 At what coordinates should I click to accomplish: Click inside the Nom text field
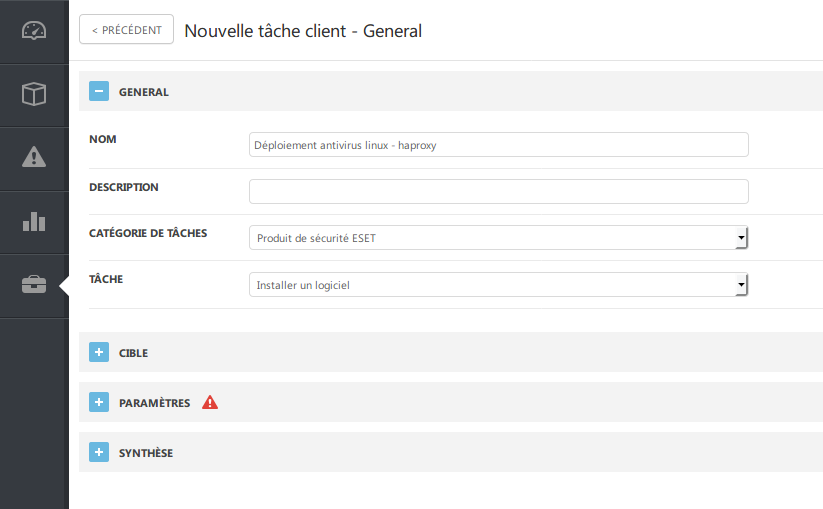point(498,145)
